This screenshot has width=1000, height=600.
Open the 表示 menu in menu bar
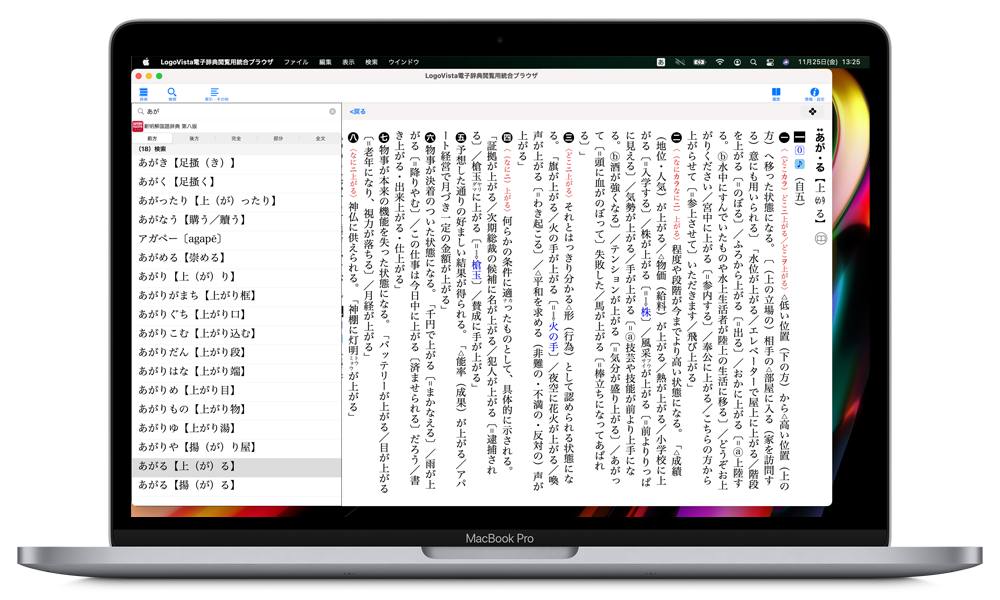[x=348, y=62]
